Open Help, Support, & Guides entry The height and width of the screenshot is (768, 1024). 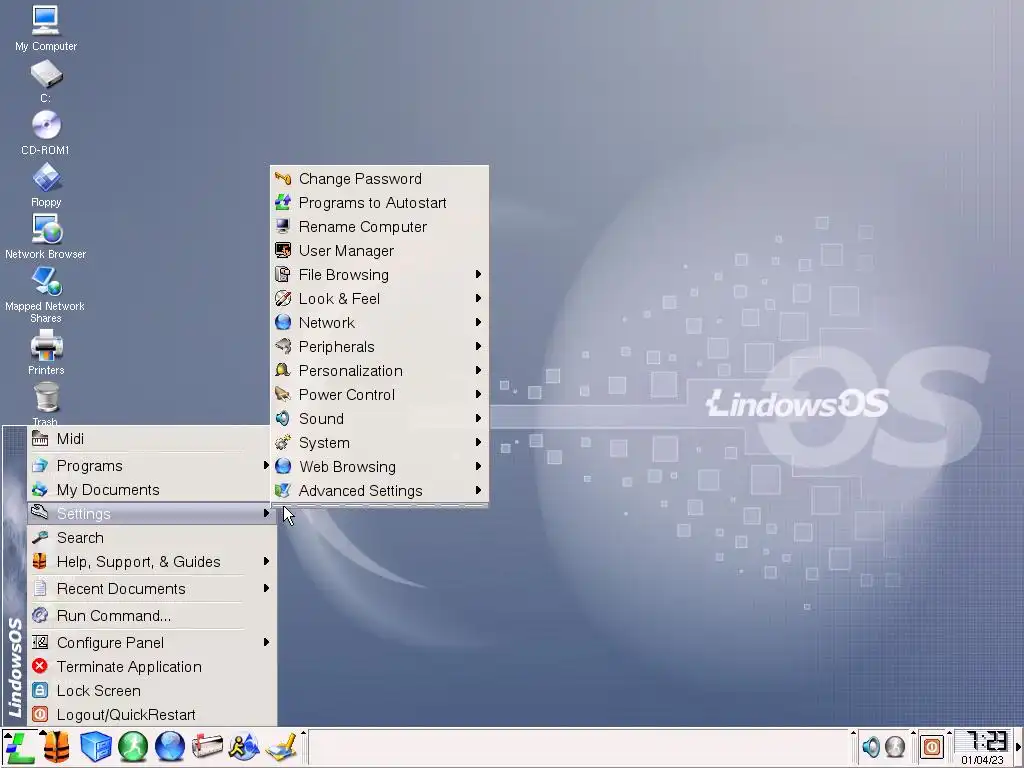point(151,562)
